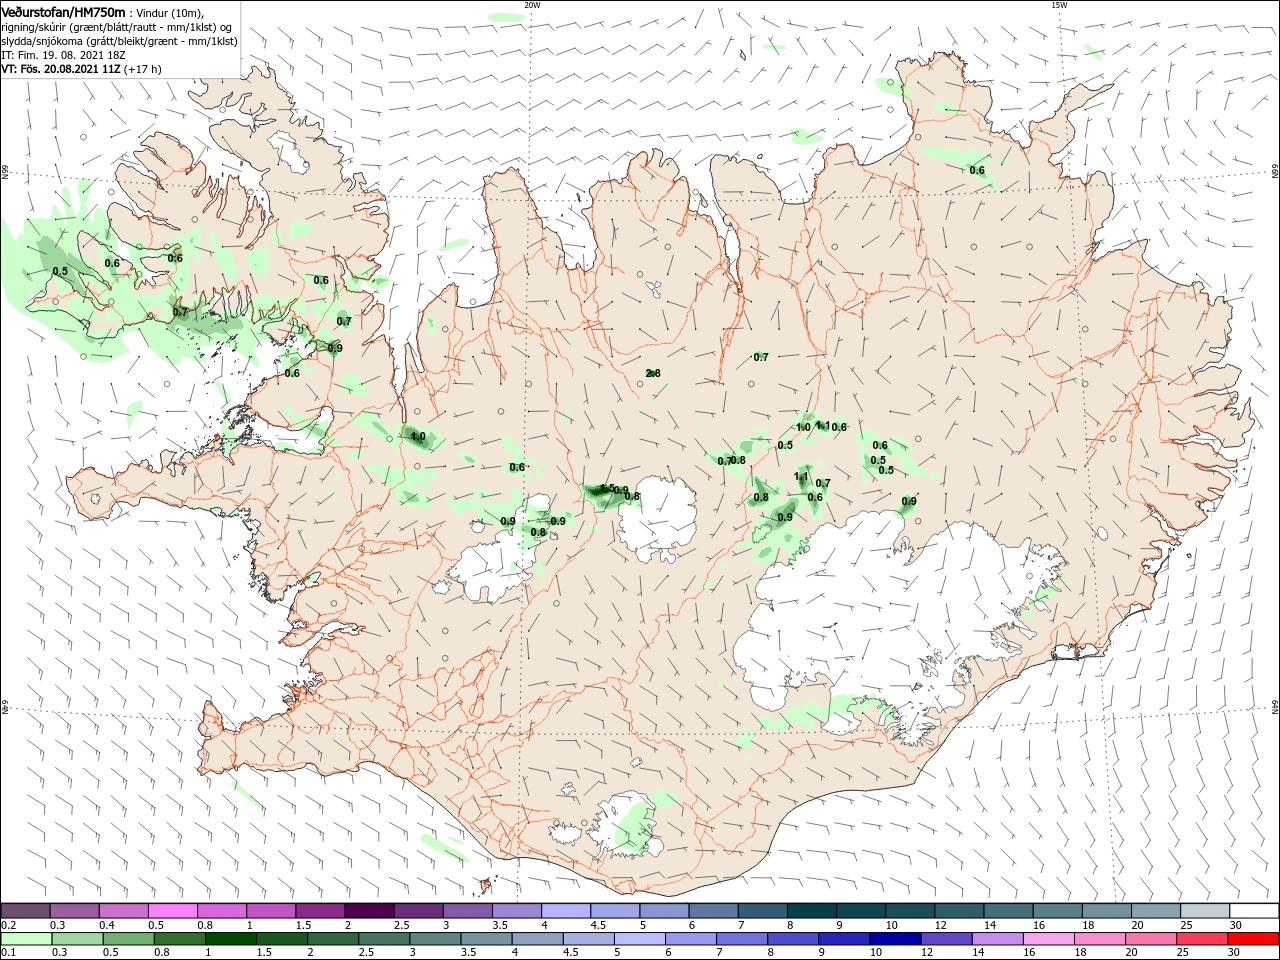1280x960 pixels.
Task: Click the 20W longitude label at the top
Action: click(532, 5)
